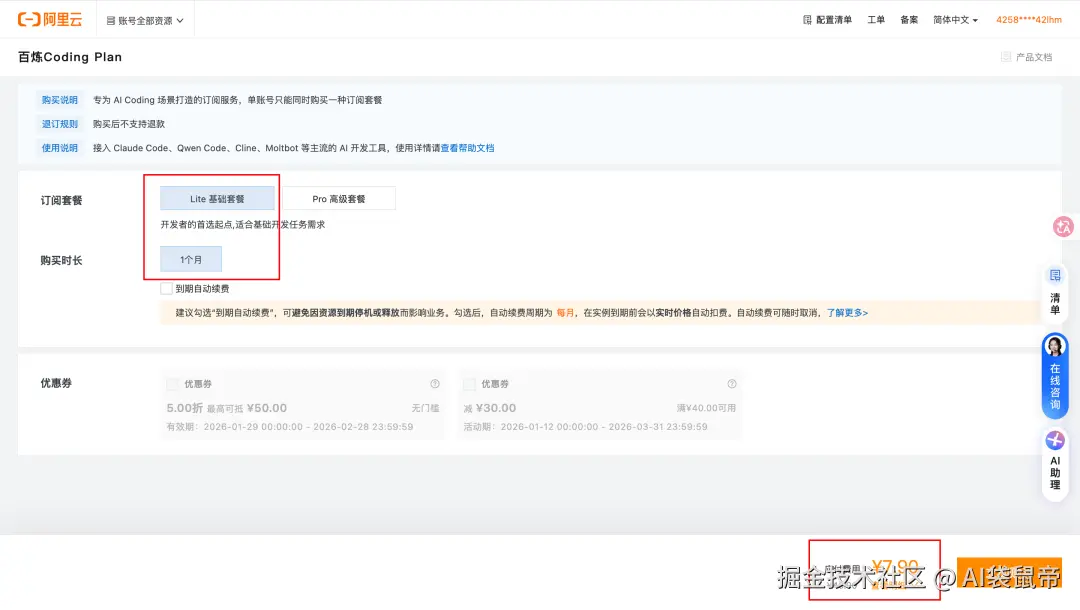
Task: Open the 简体中文 language dropdown
Action: pyautogui.click(x=952, y=18)
